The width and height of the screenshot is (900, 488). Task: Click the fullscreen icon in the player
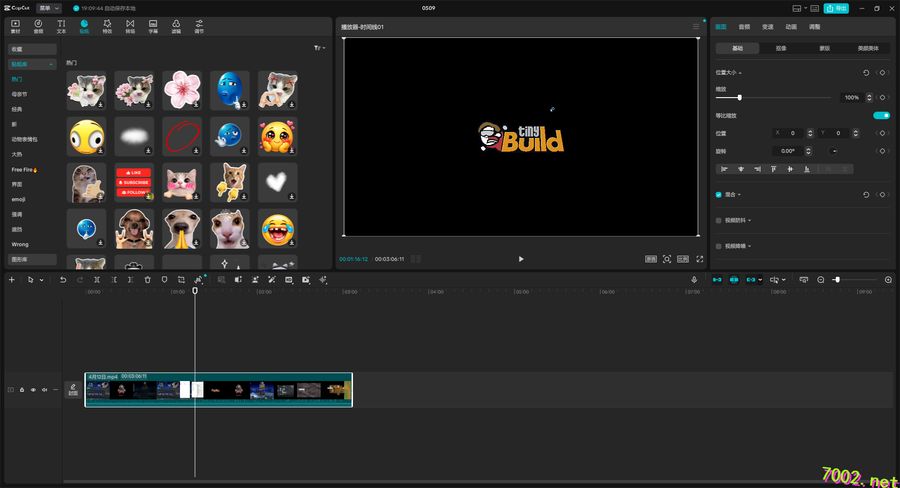(700, 259)
